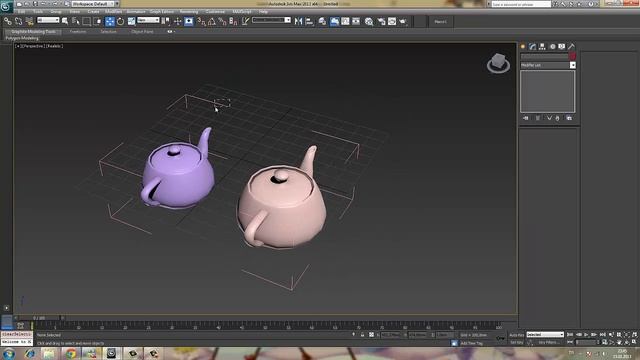Click Use Pivot Point Center button
This screenshot has height=360, width=640.
[166, 21]
